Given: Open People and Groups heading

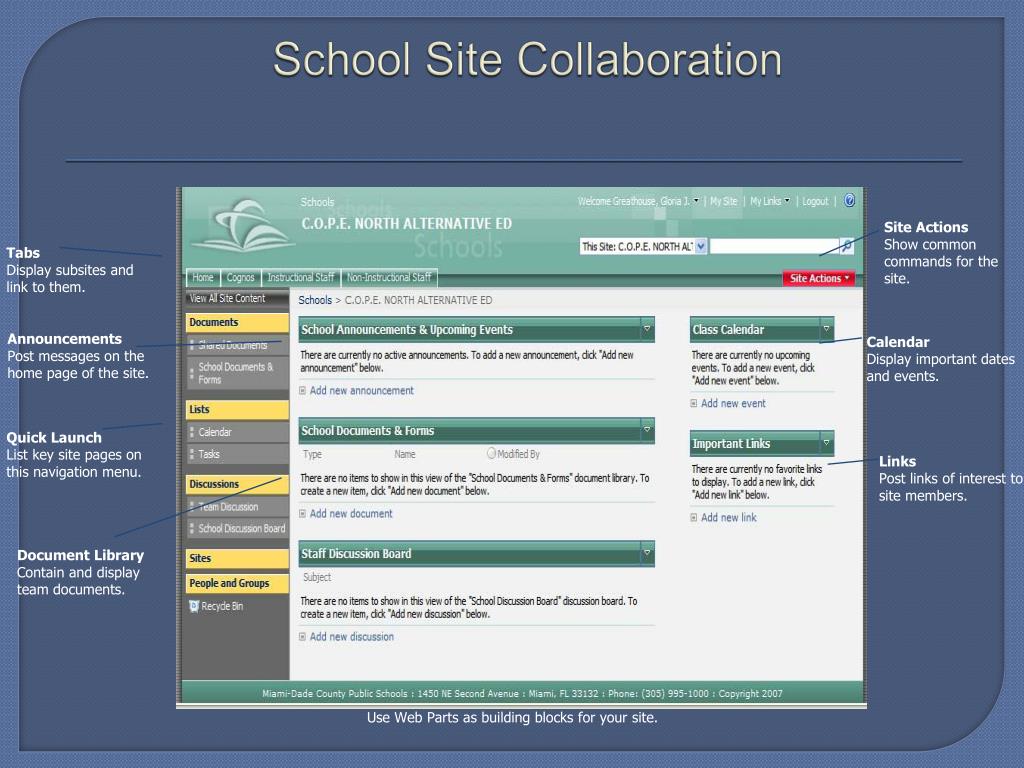Looking at the screenshot, I should pos(237,583).
